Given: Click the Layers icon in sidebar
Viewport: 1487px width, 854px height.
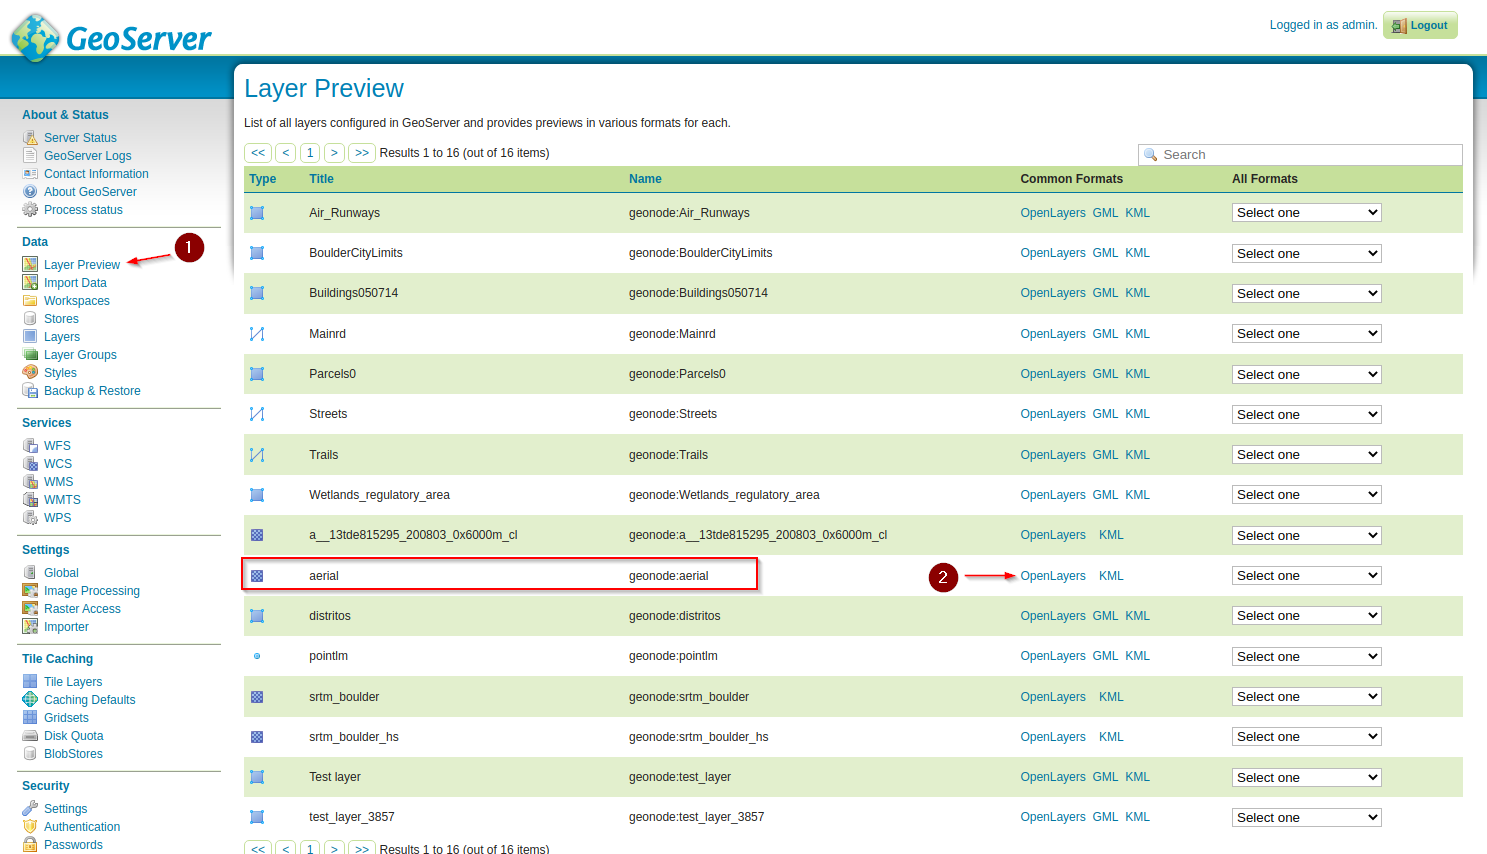Looking at the screenshot, I should [30, 337].
